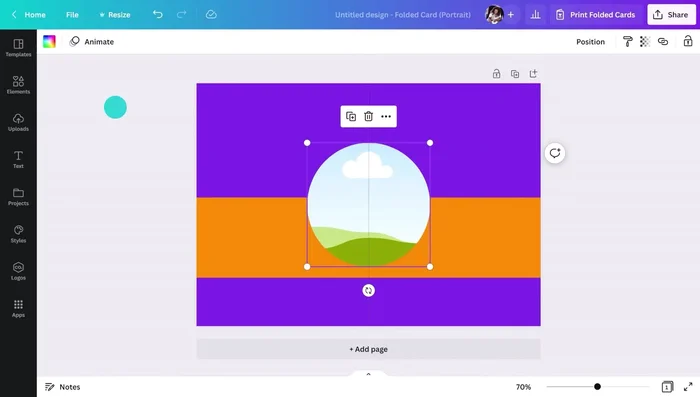Screen dimensions: 700x397
Task: Click the 70% zoom level
Action: point(523,387)
